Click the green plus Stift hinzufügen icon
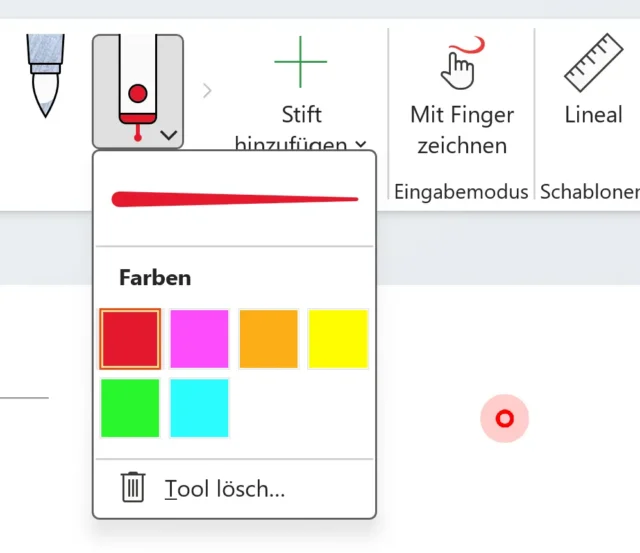Image resolution: width=640 pixels, height=553 pixels. point(300,61)
